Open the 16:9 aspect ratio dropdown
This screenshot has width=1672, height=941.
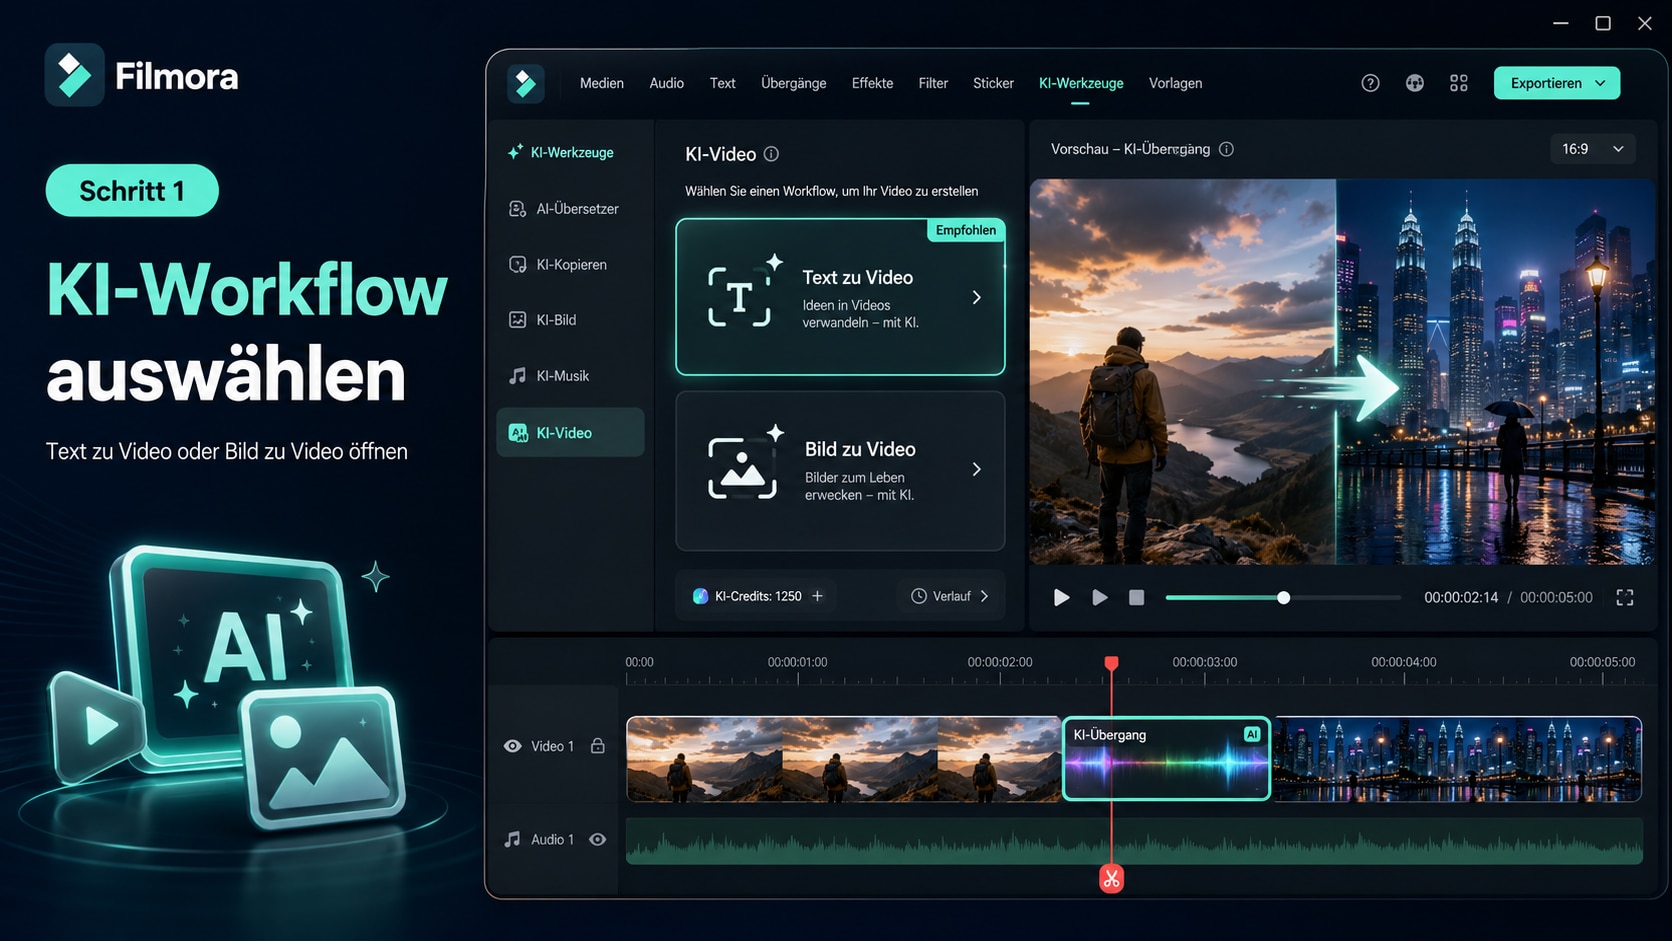(x=1593, y=149)
